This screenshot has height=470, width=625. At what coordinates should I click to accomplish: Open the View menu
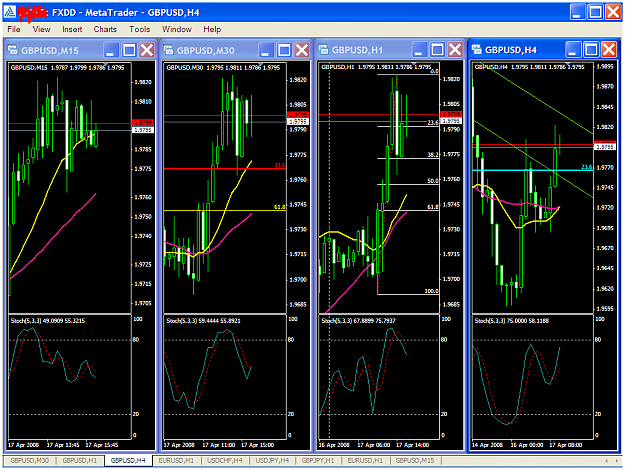tap(41, 29)
